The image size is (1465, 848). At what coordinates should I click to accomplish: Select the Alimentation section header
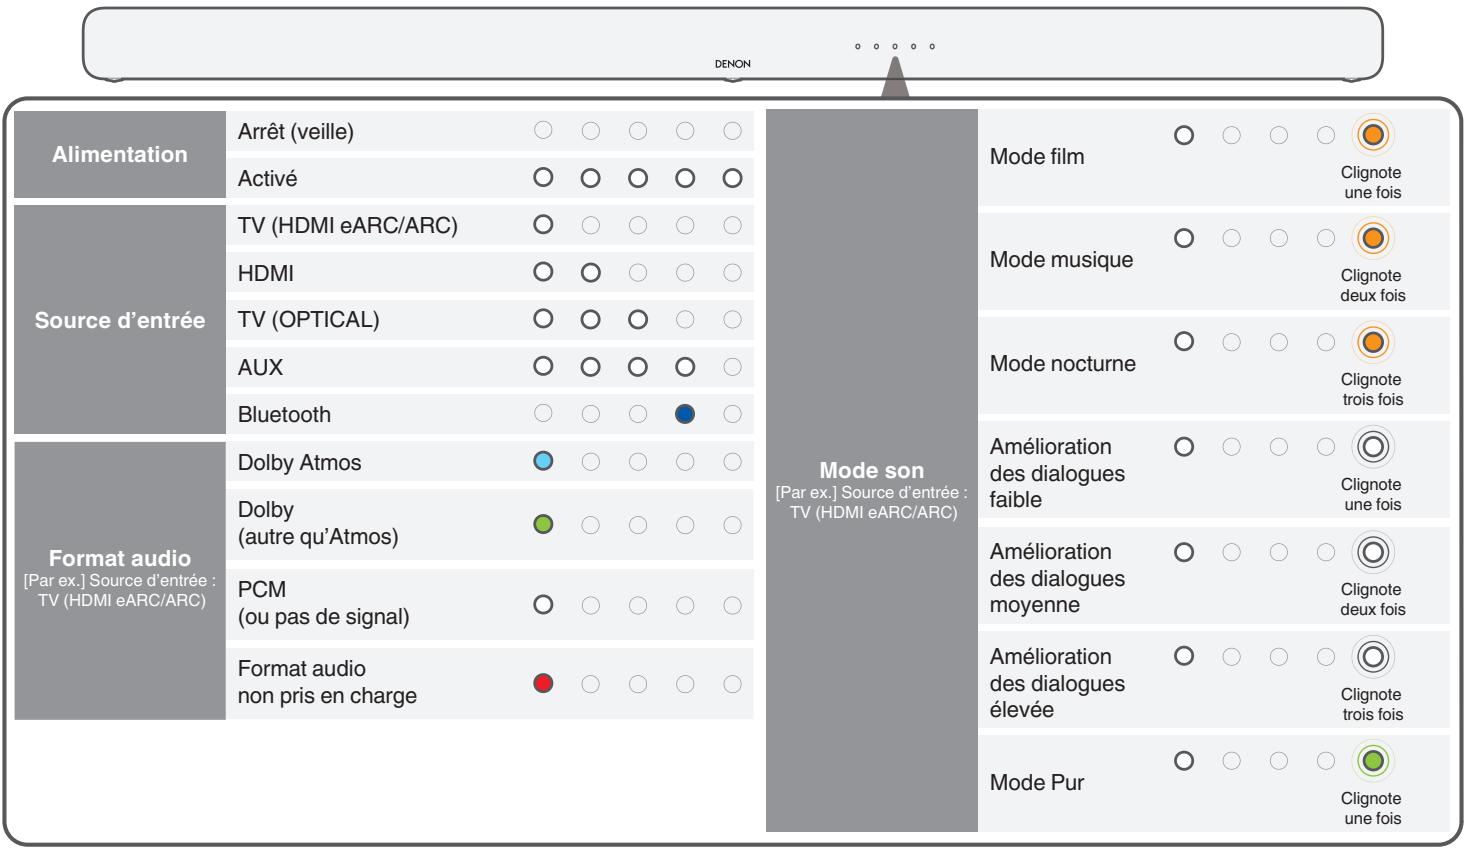click(120, 154)
